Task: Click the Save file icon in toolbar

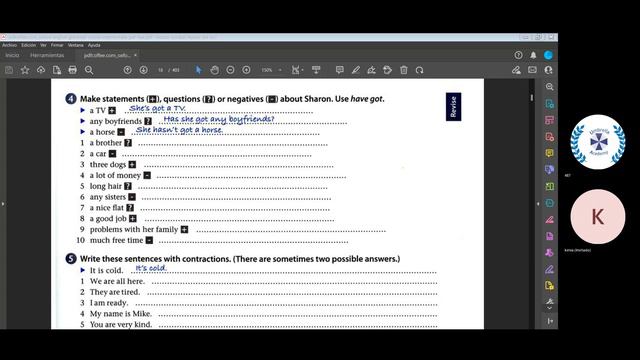Action: 9,70
